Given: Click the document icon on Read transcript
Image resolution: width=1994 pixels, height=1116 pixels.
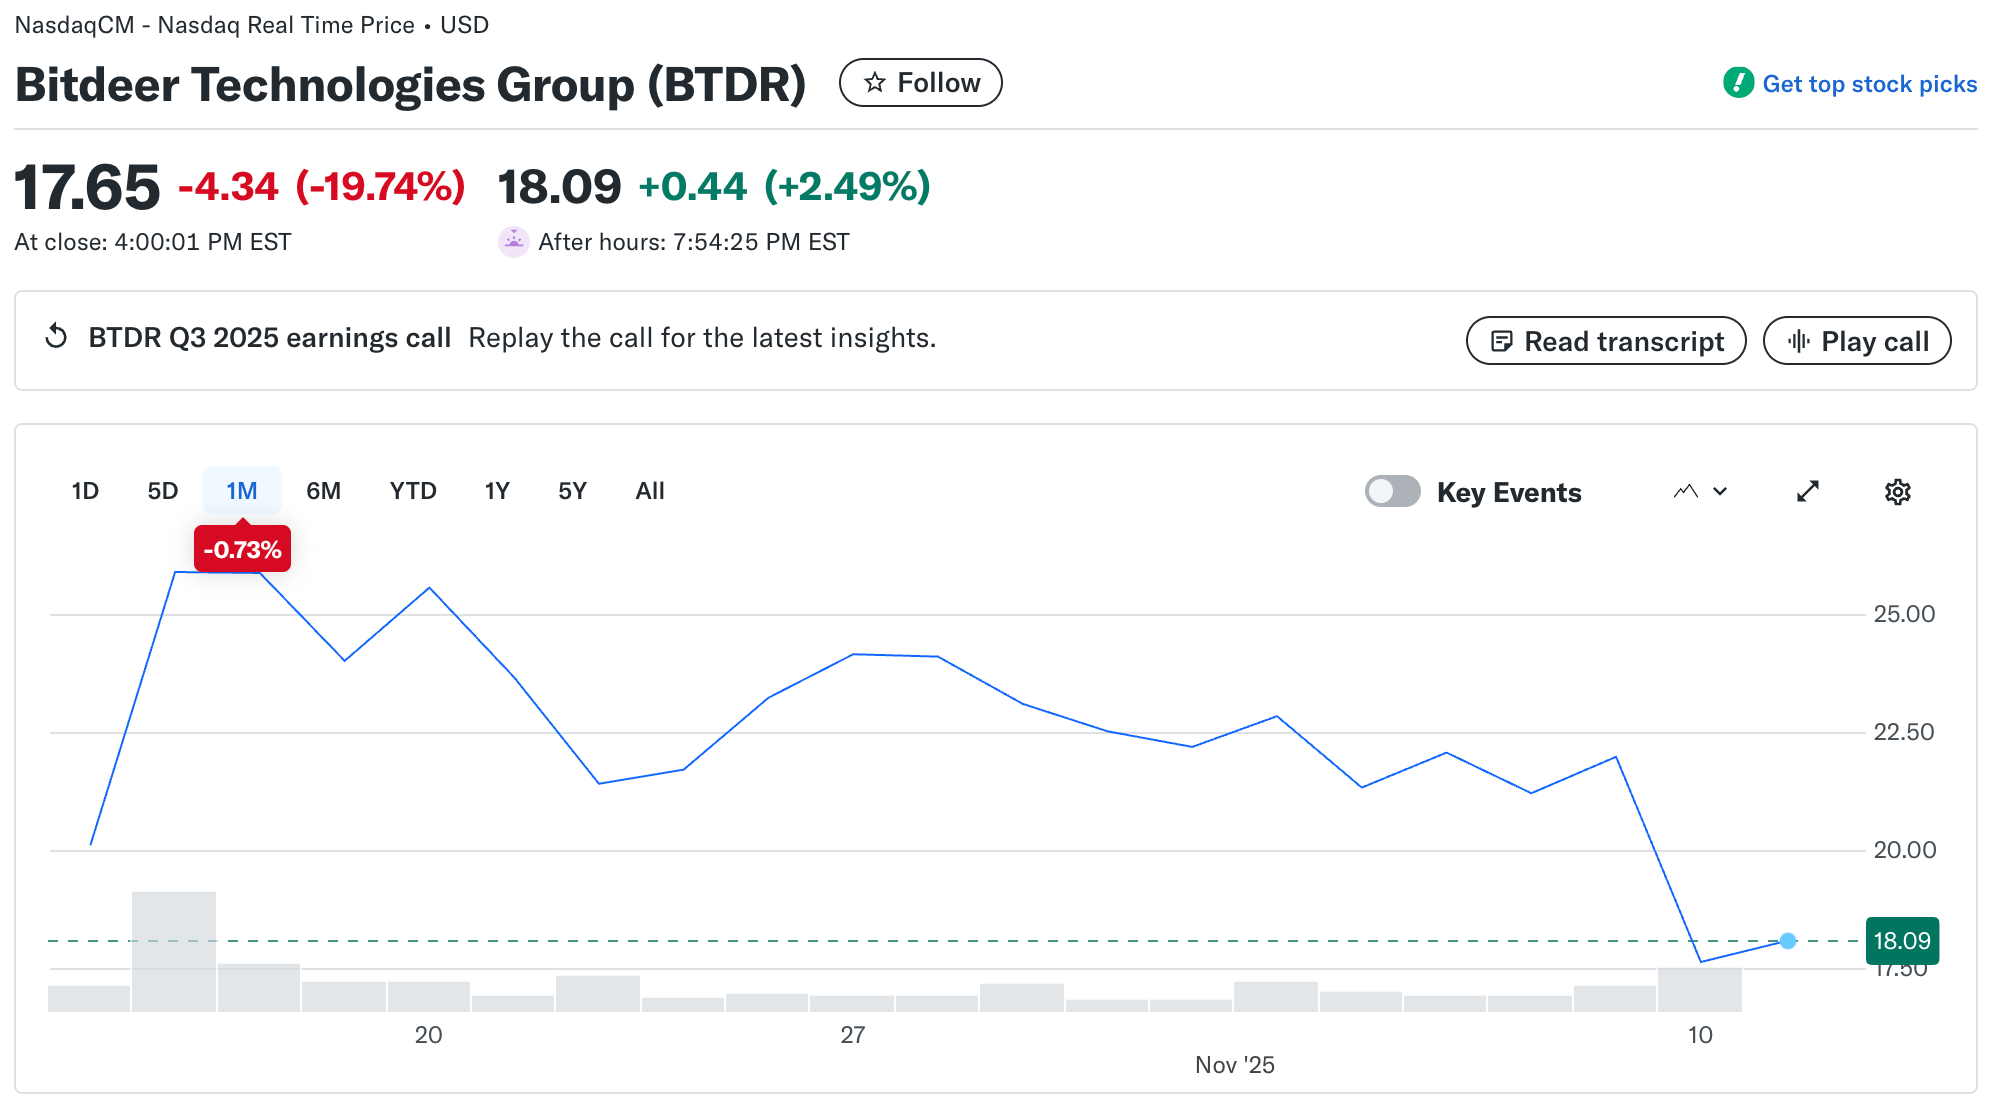Looking at the screenshot, I should [x=1503, y=340].
